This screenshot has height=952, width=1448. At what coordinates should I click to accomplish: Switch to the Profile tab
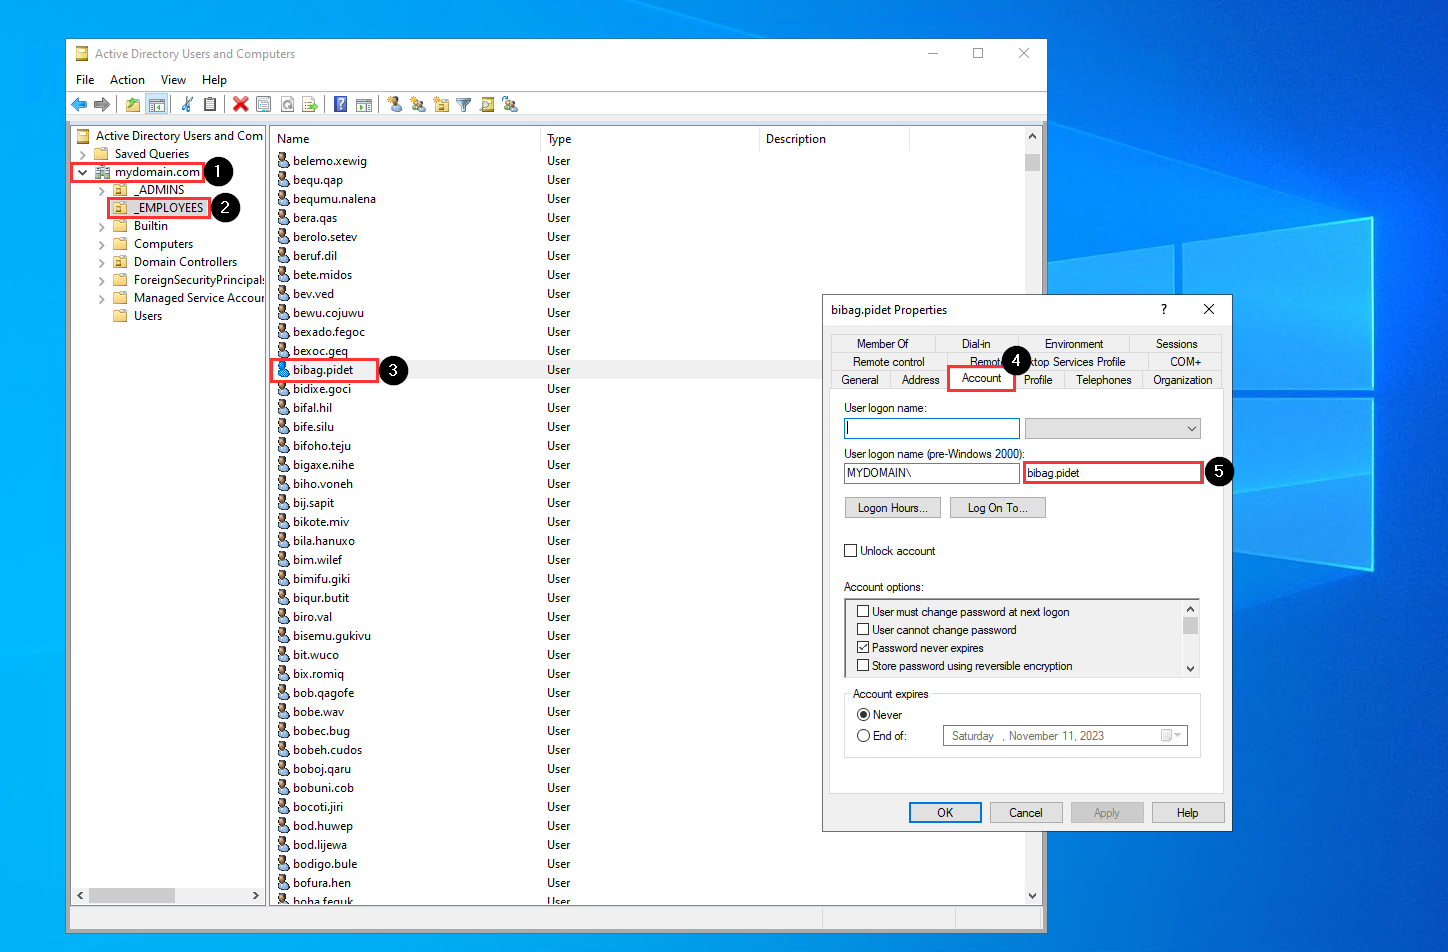point(1038,380)
